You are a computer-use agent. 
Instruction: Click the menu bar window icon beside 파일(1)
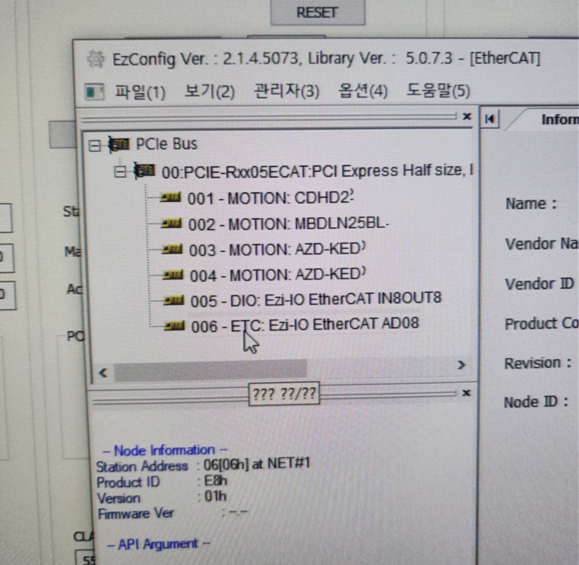[x=95, y=92]
